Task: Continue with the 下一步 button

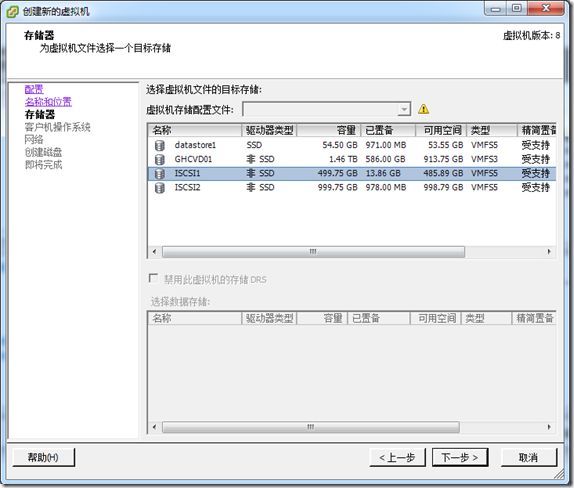Action: coord(460,457)
